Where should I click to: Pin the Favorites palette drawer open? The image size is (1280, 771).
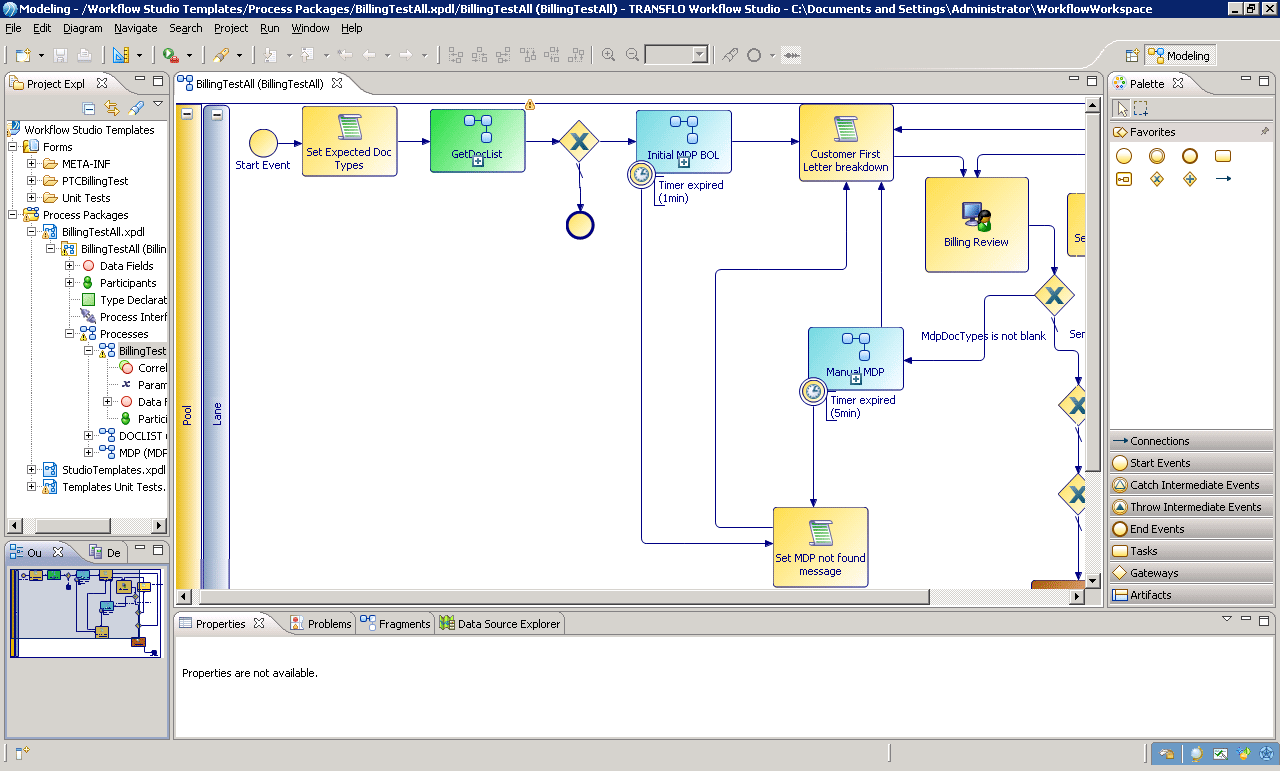[x=1265, y=131]
